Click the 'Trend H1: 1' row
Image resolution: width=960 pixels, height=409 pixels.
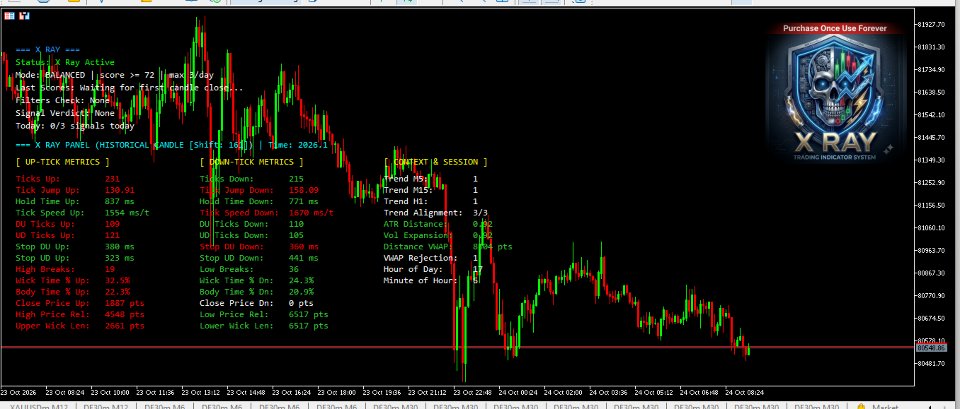click(x=430, y=201)
